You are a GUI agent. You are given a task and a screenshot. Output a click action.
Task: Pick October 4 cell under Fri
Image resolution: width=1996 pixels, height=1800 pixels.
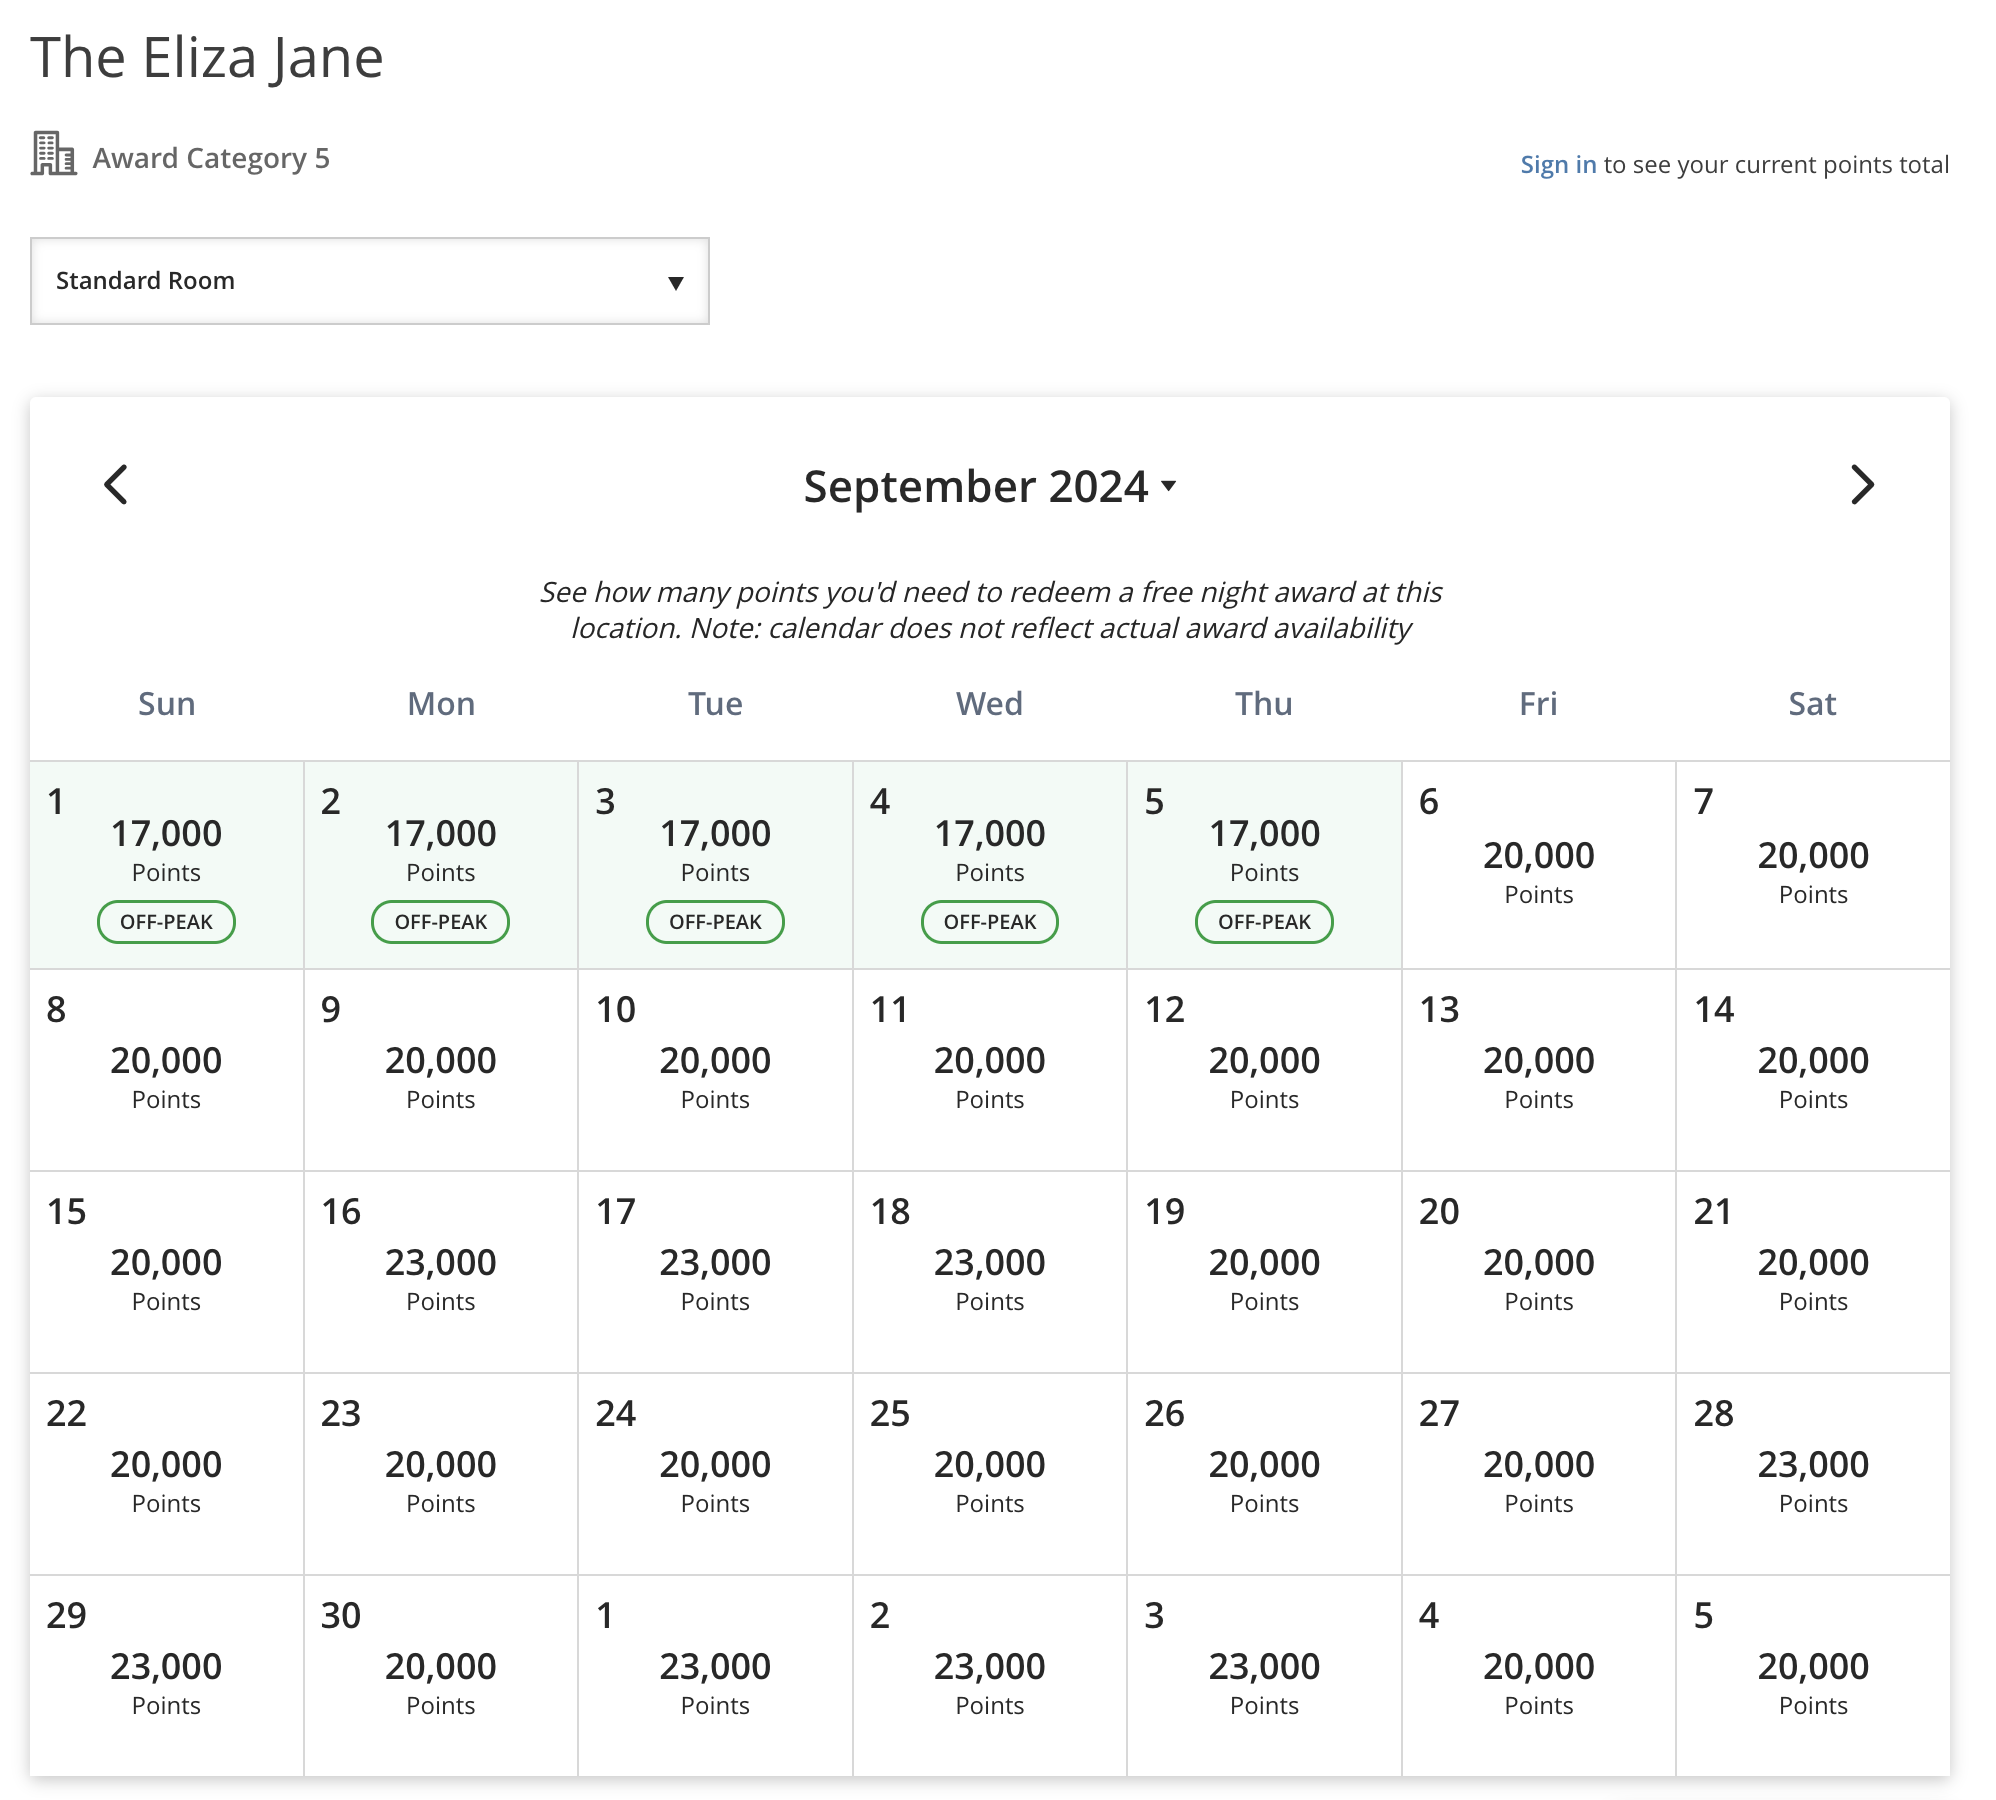(x=1539, y=1676)
